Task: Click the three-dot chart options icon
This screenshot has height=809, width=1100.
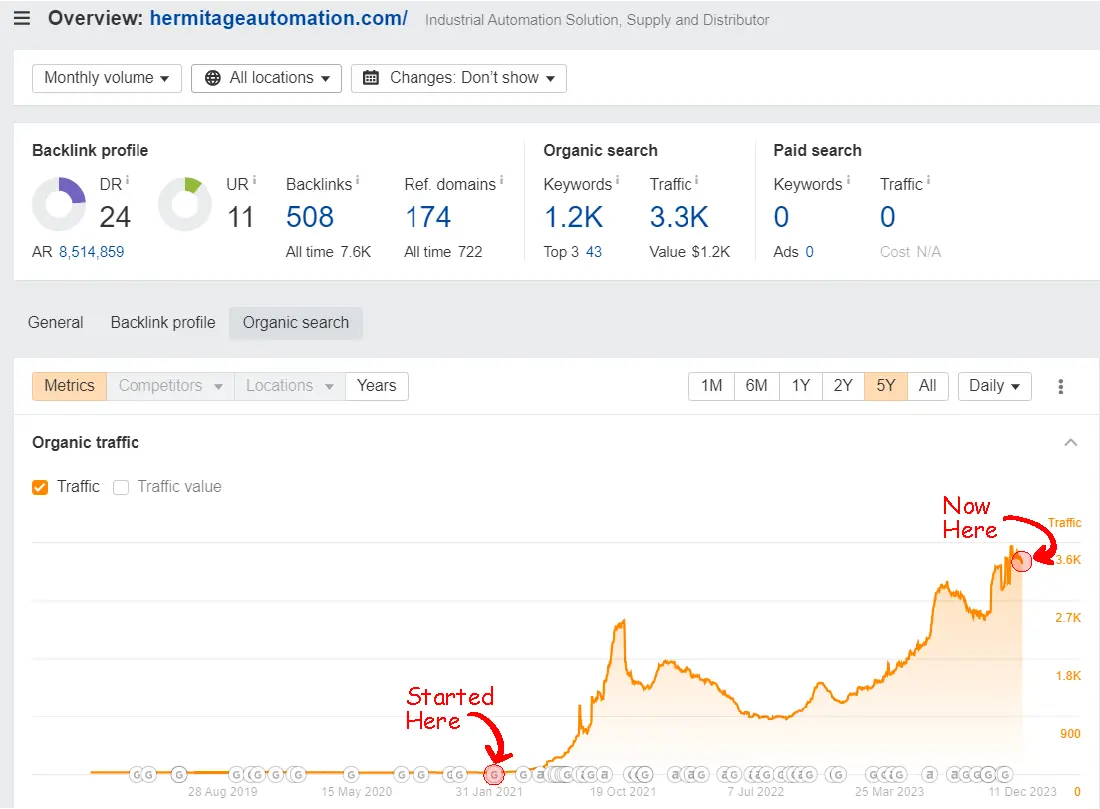Action: point(1061,386)
